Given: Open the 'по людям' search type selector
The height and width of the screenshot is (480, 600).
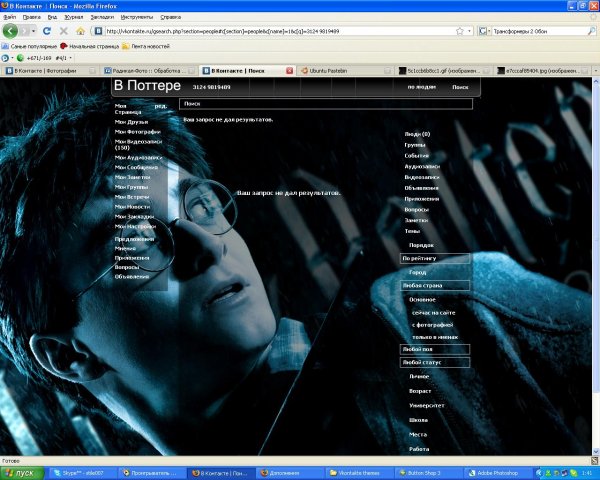Looking at the screenshot, I should tap(421, 87).
